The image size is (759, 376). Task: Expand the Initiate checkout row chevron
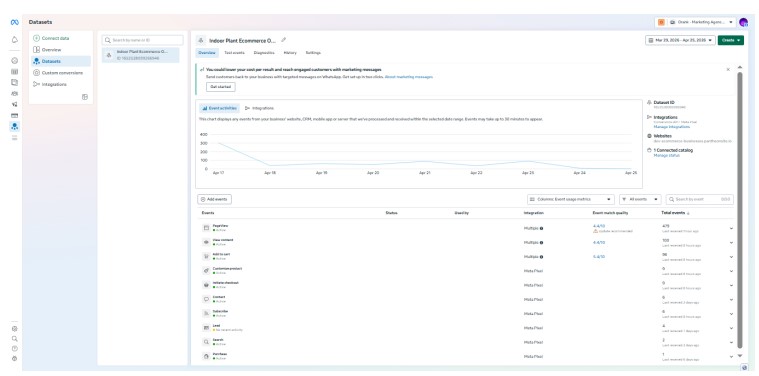click(x=731, y=286)
